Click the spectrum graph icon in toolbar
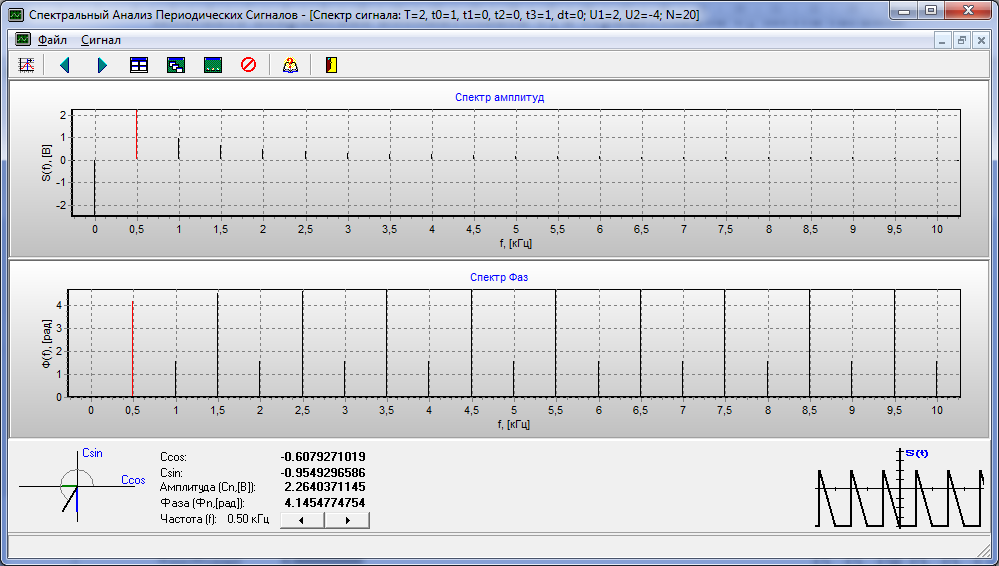Viewport: 999px width, 566px height. pos(27,65)
